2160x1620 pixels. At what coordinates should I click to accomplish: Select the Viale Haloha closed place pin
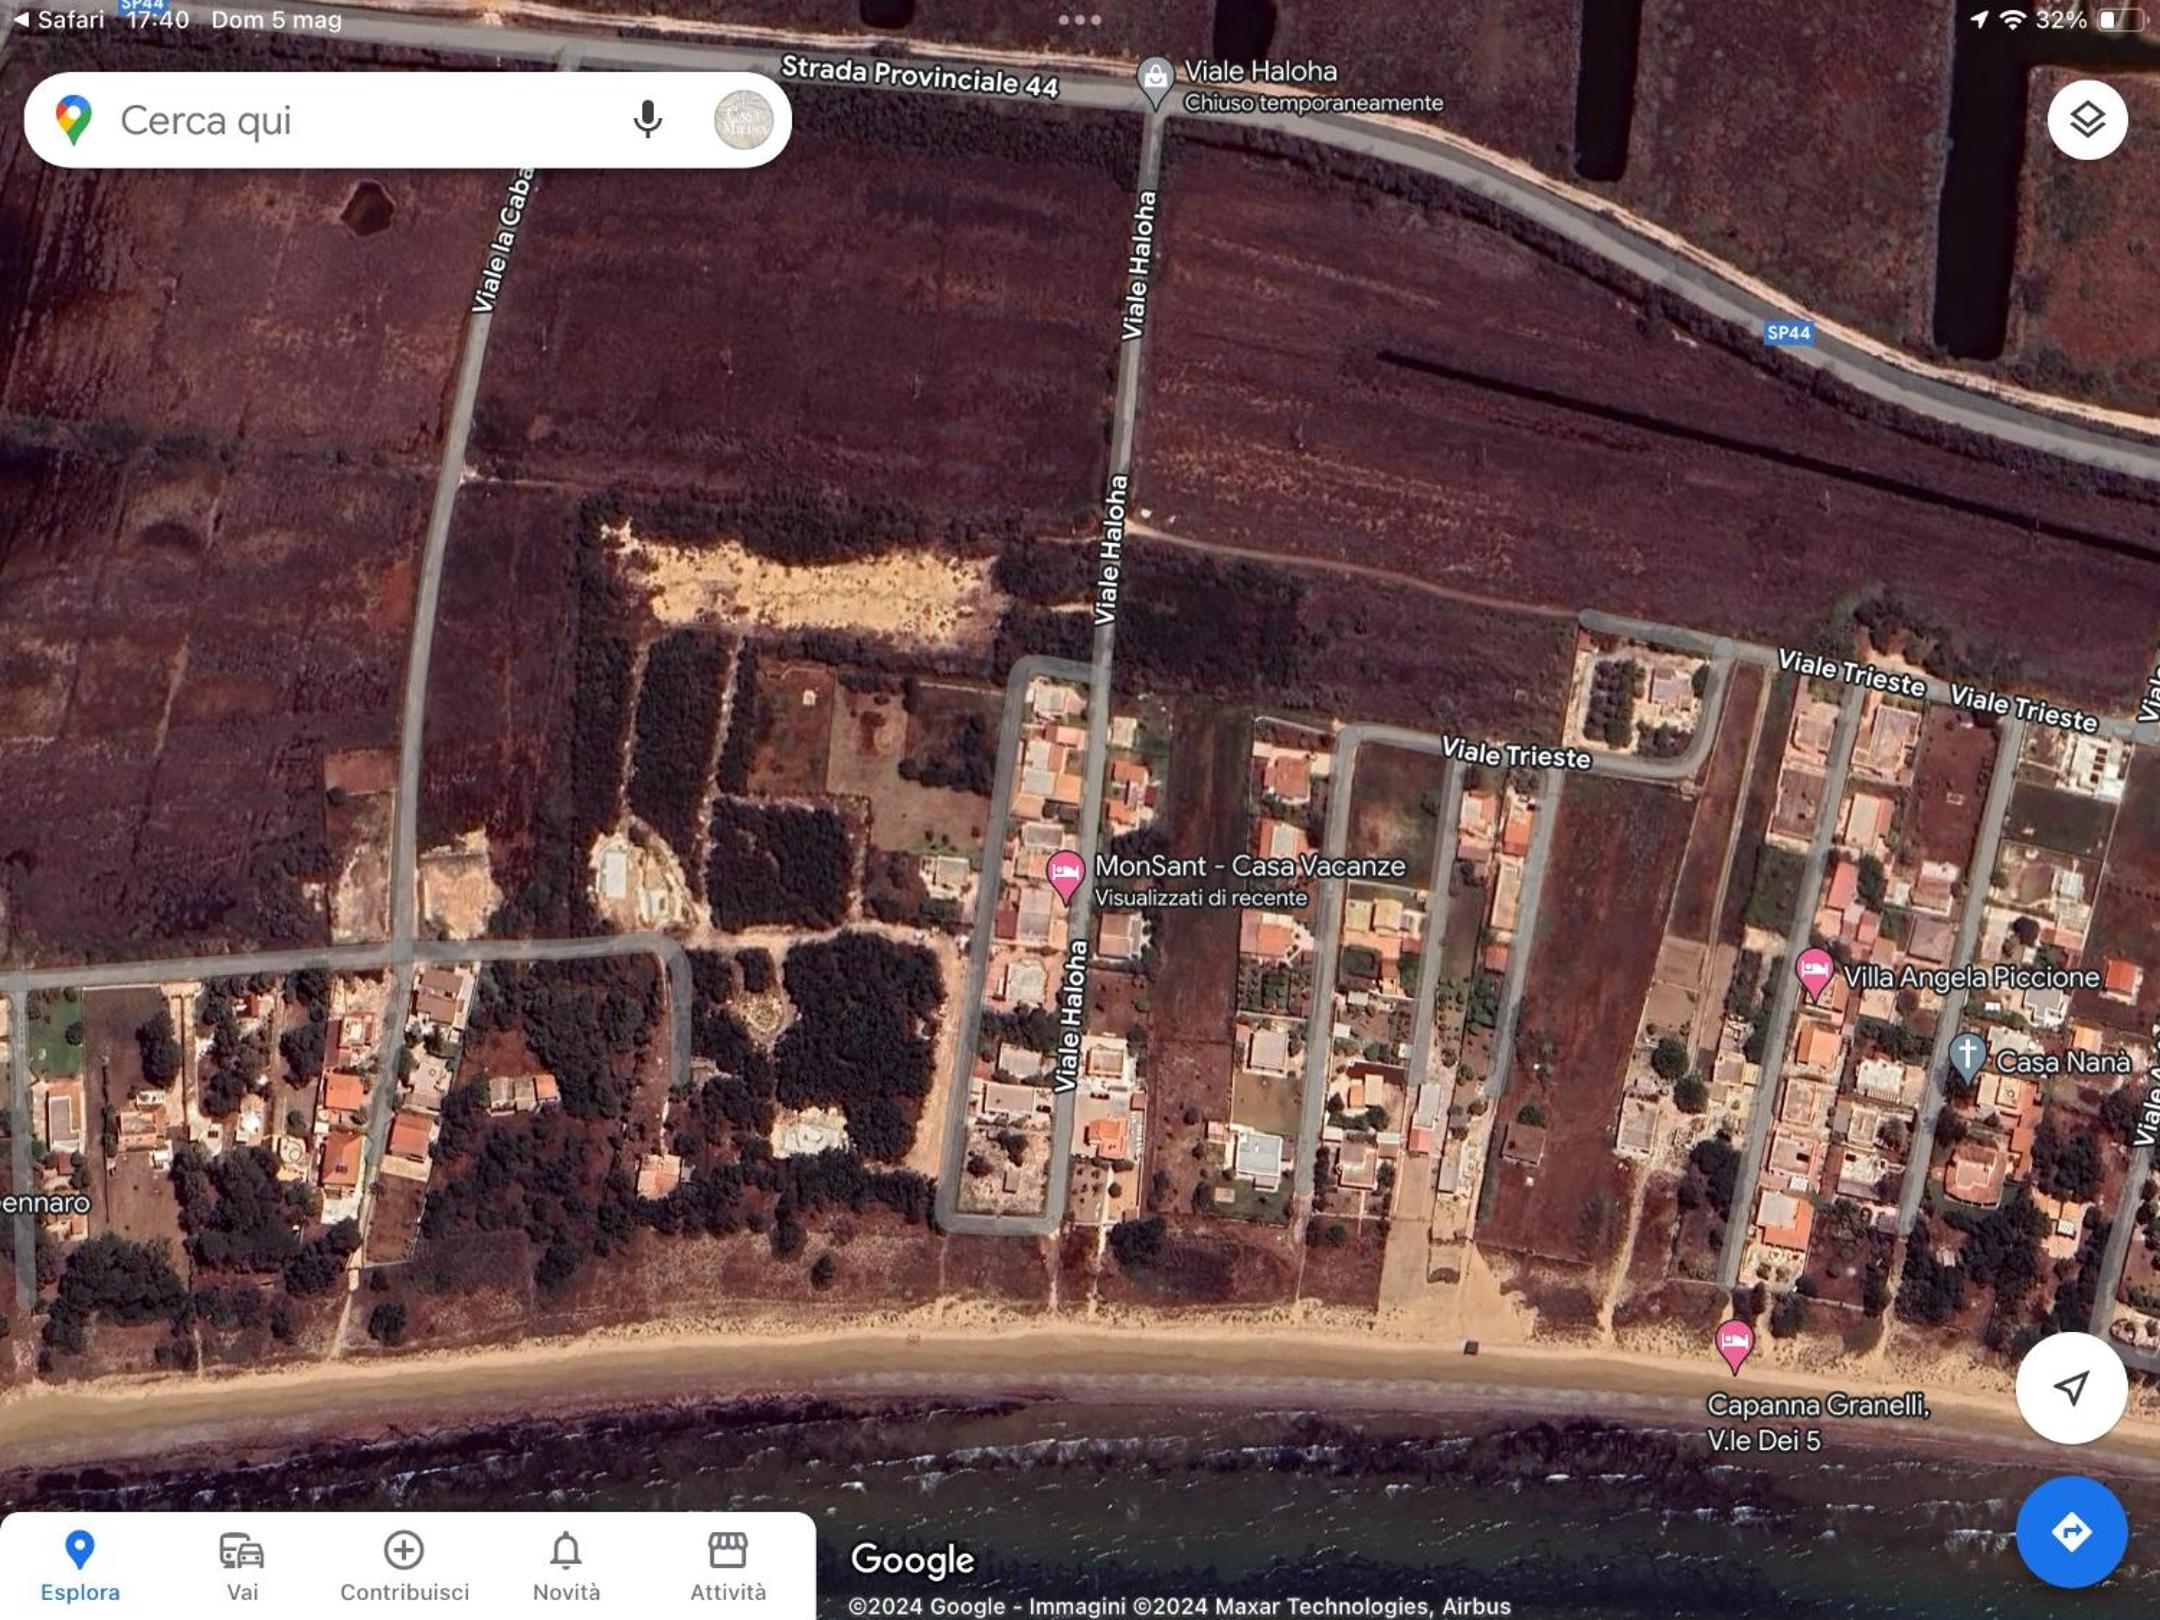[x=1155, y=82]
